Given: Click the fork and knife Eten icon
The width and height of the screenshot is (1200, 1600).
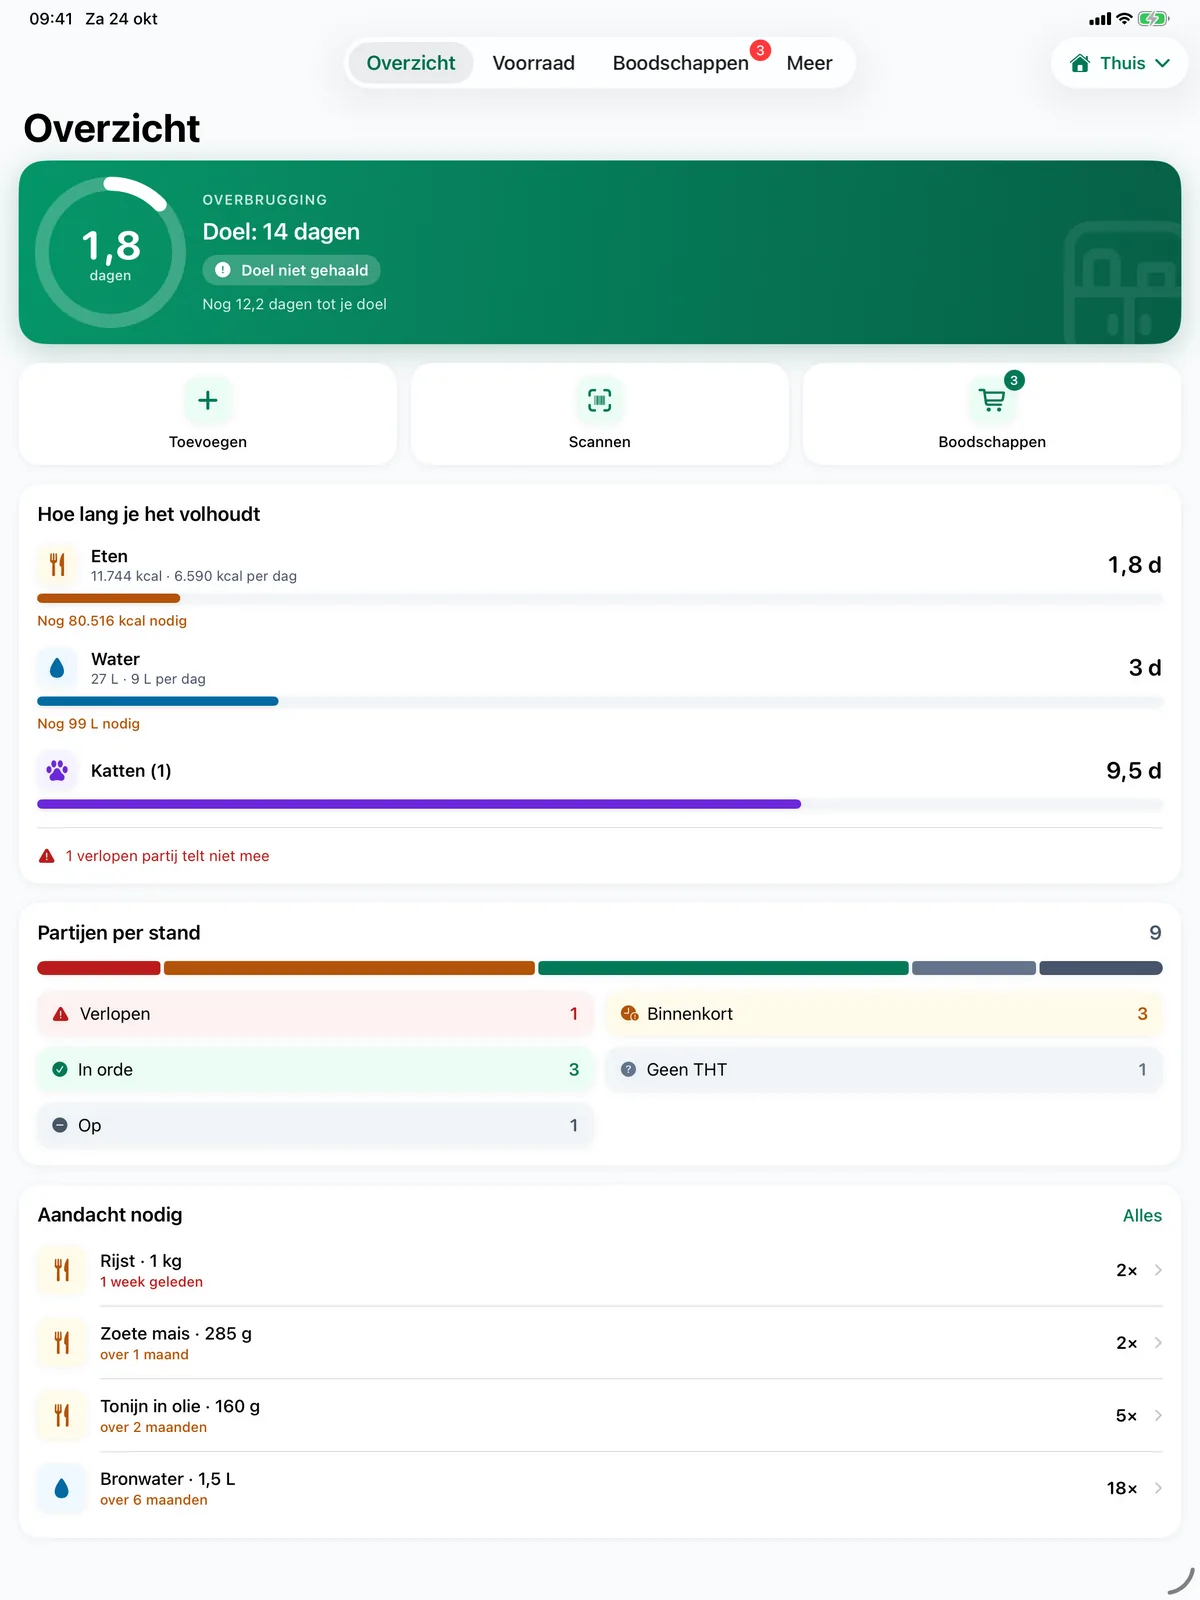Looking at the screenshot, I should [x=57, y=565].
